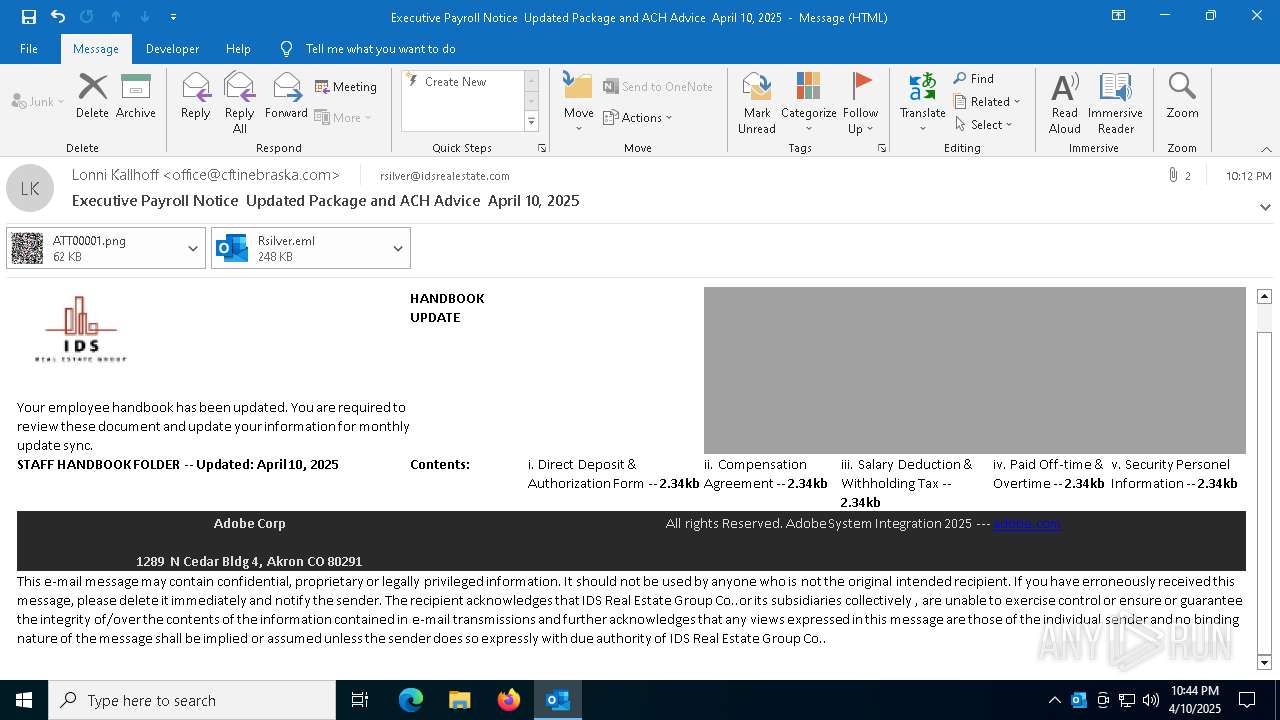Select Create New quick step
Viewport: 1280px width, 720px height.
(455, 82)
